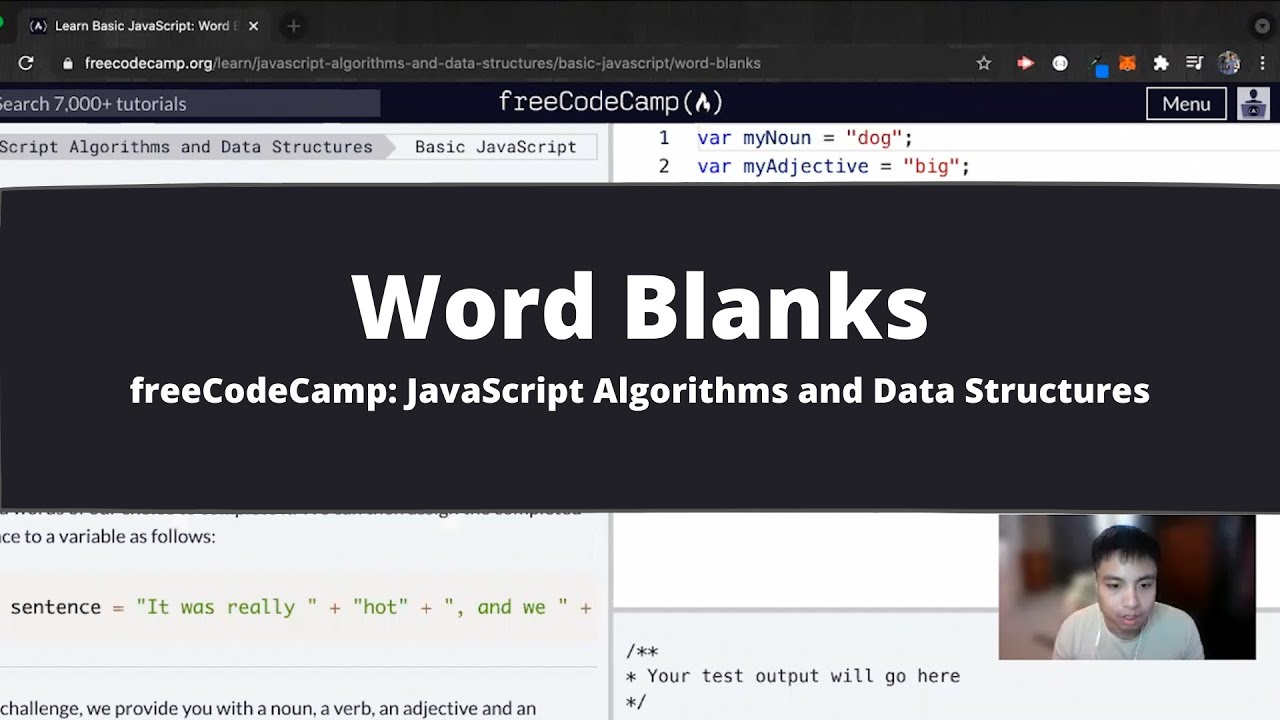Click the lock icon in address bar

click(x=67, y=63)
